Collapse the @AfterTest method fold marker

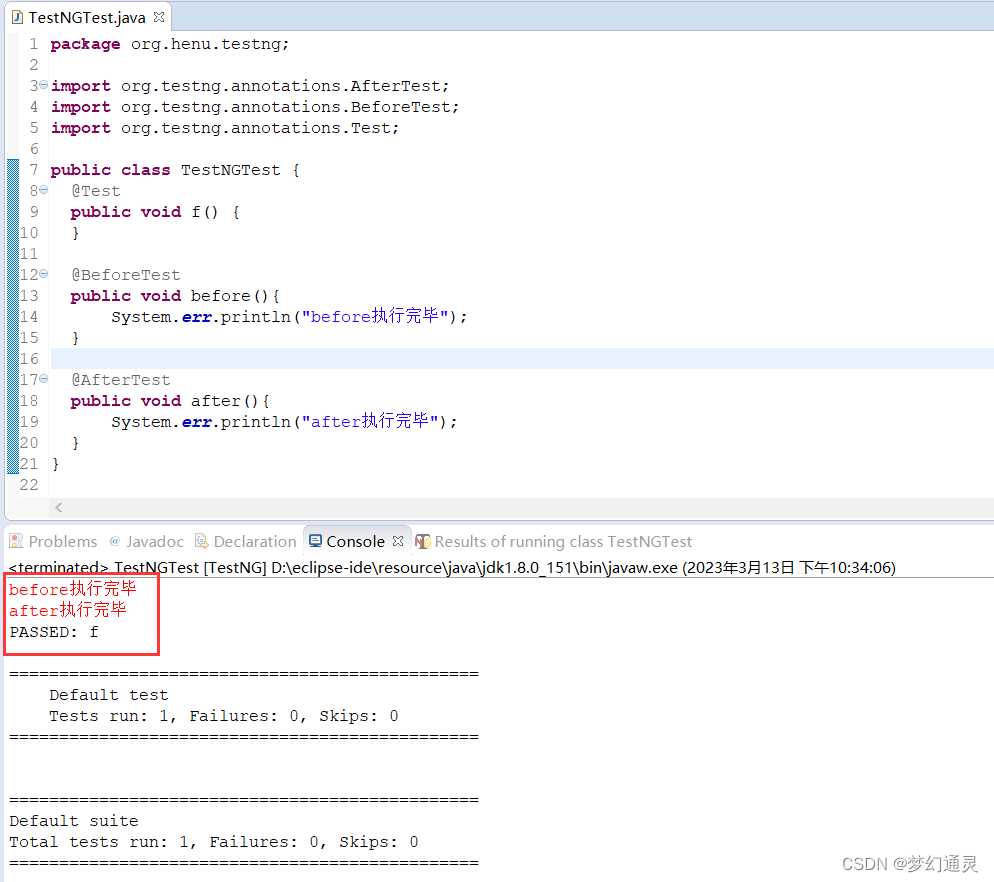[43, 379]
